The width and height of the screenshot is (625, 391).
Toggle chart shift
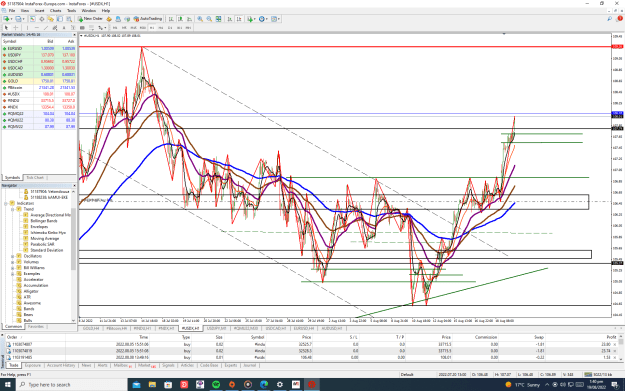pos(239,19)
